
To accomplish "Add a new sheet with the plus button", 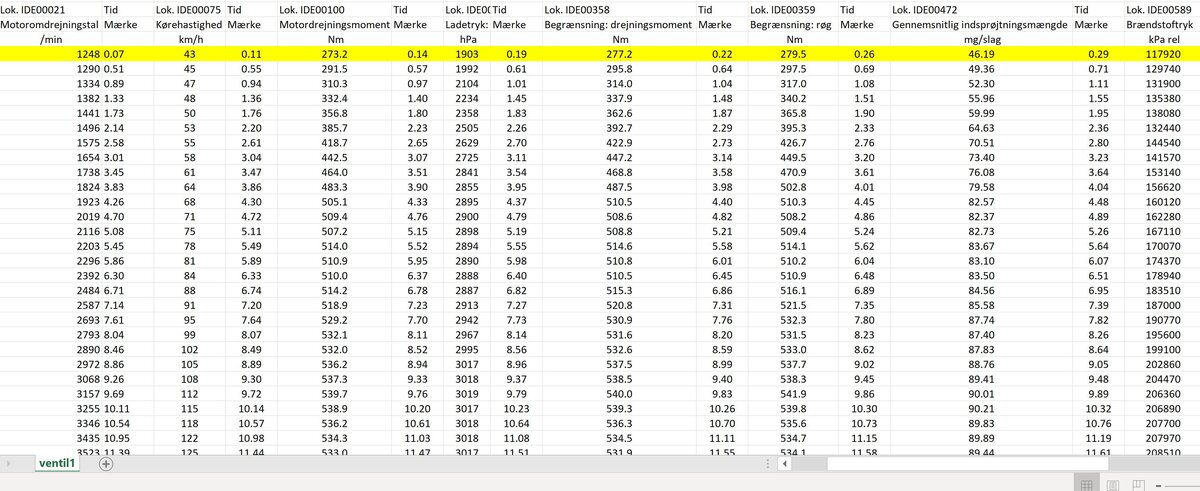I will point(106,464).
